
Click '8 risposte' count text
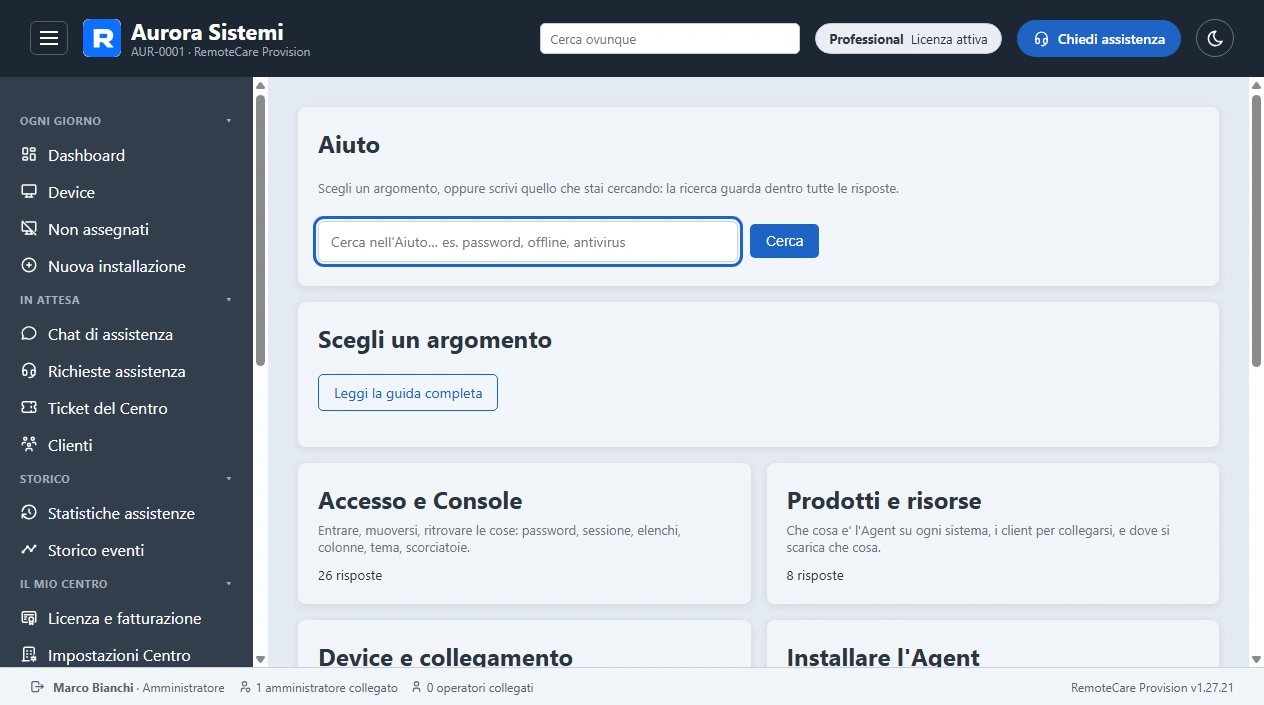(x=815, y=575)
